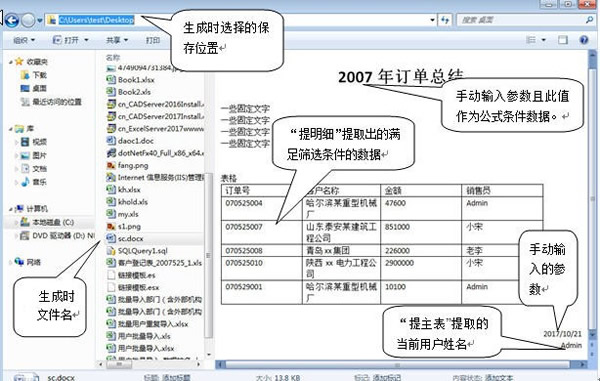The height and width of the screenshot is (381, 600).
Task: Open the 组织 menu
Action: point(24,40)
